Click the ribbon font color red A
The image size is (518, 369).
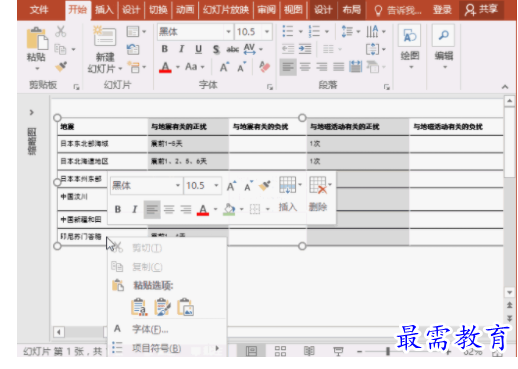pyautogui.click(x=165, y=67)
